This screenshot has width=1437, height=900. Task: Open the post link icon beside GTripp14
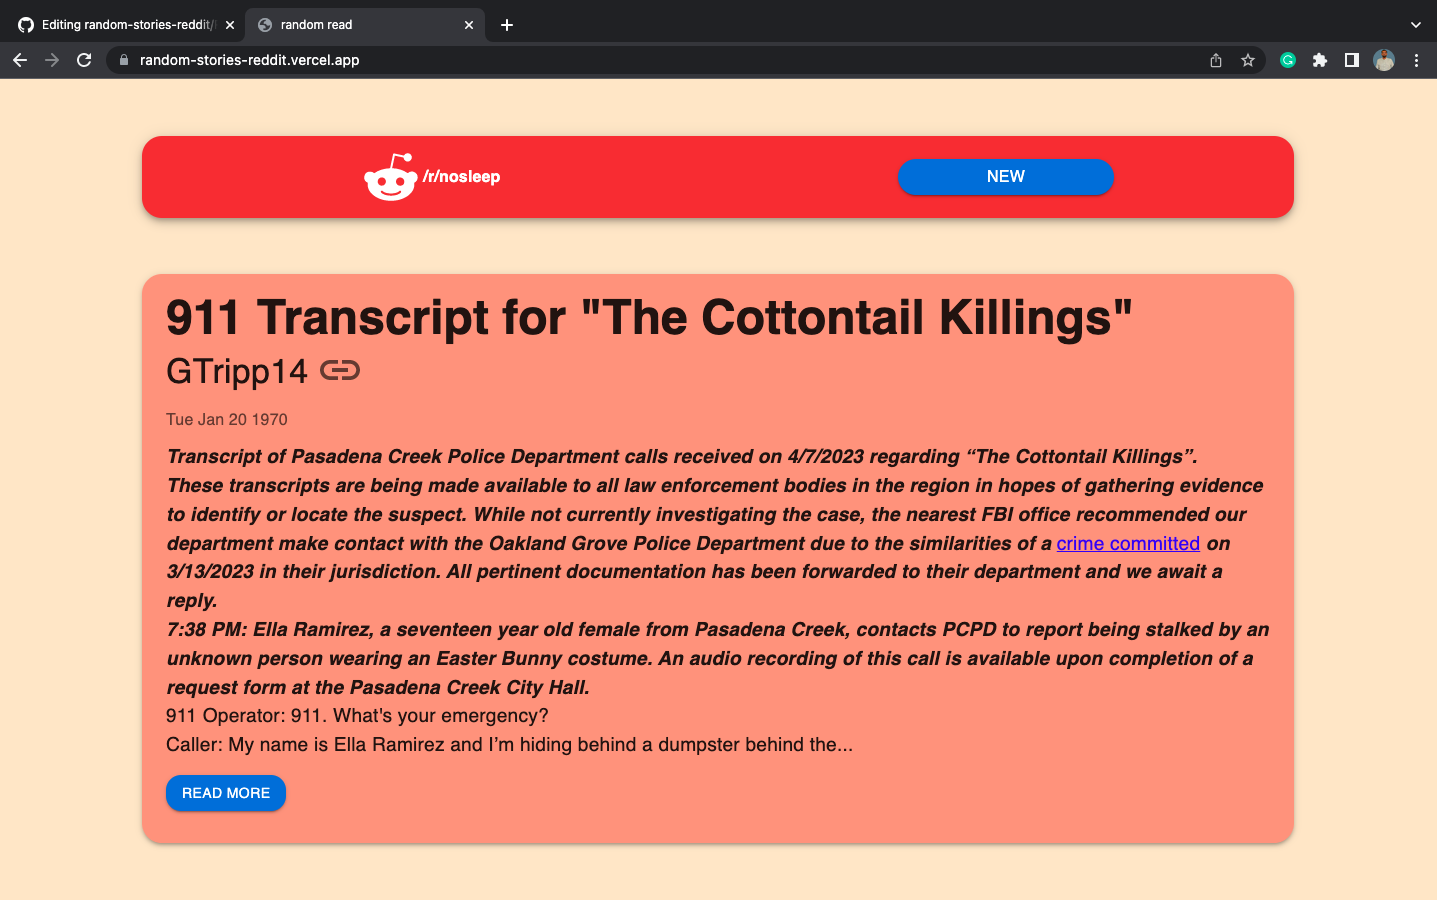[340, 371]
